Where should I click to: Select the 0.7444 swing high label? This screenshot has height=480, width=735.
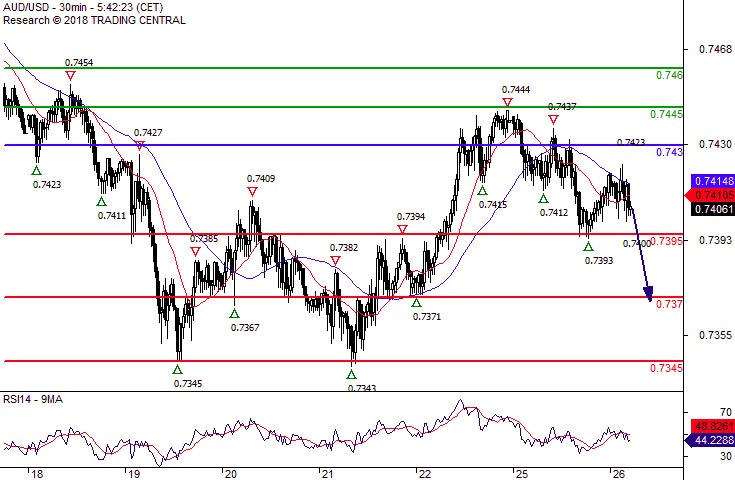pyautogui.click(x=516, y=90)
